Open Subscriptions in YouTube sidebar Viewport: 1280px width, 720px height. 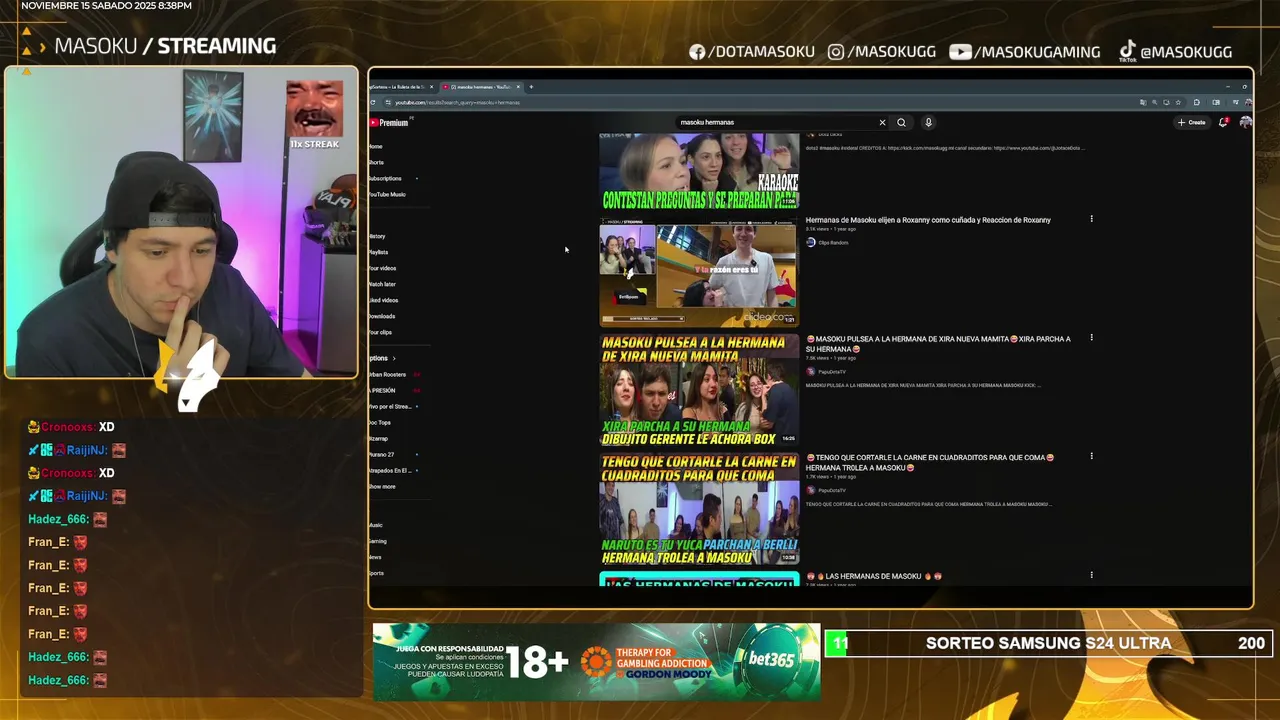tap(386, 178)
